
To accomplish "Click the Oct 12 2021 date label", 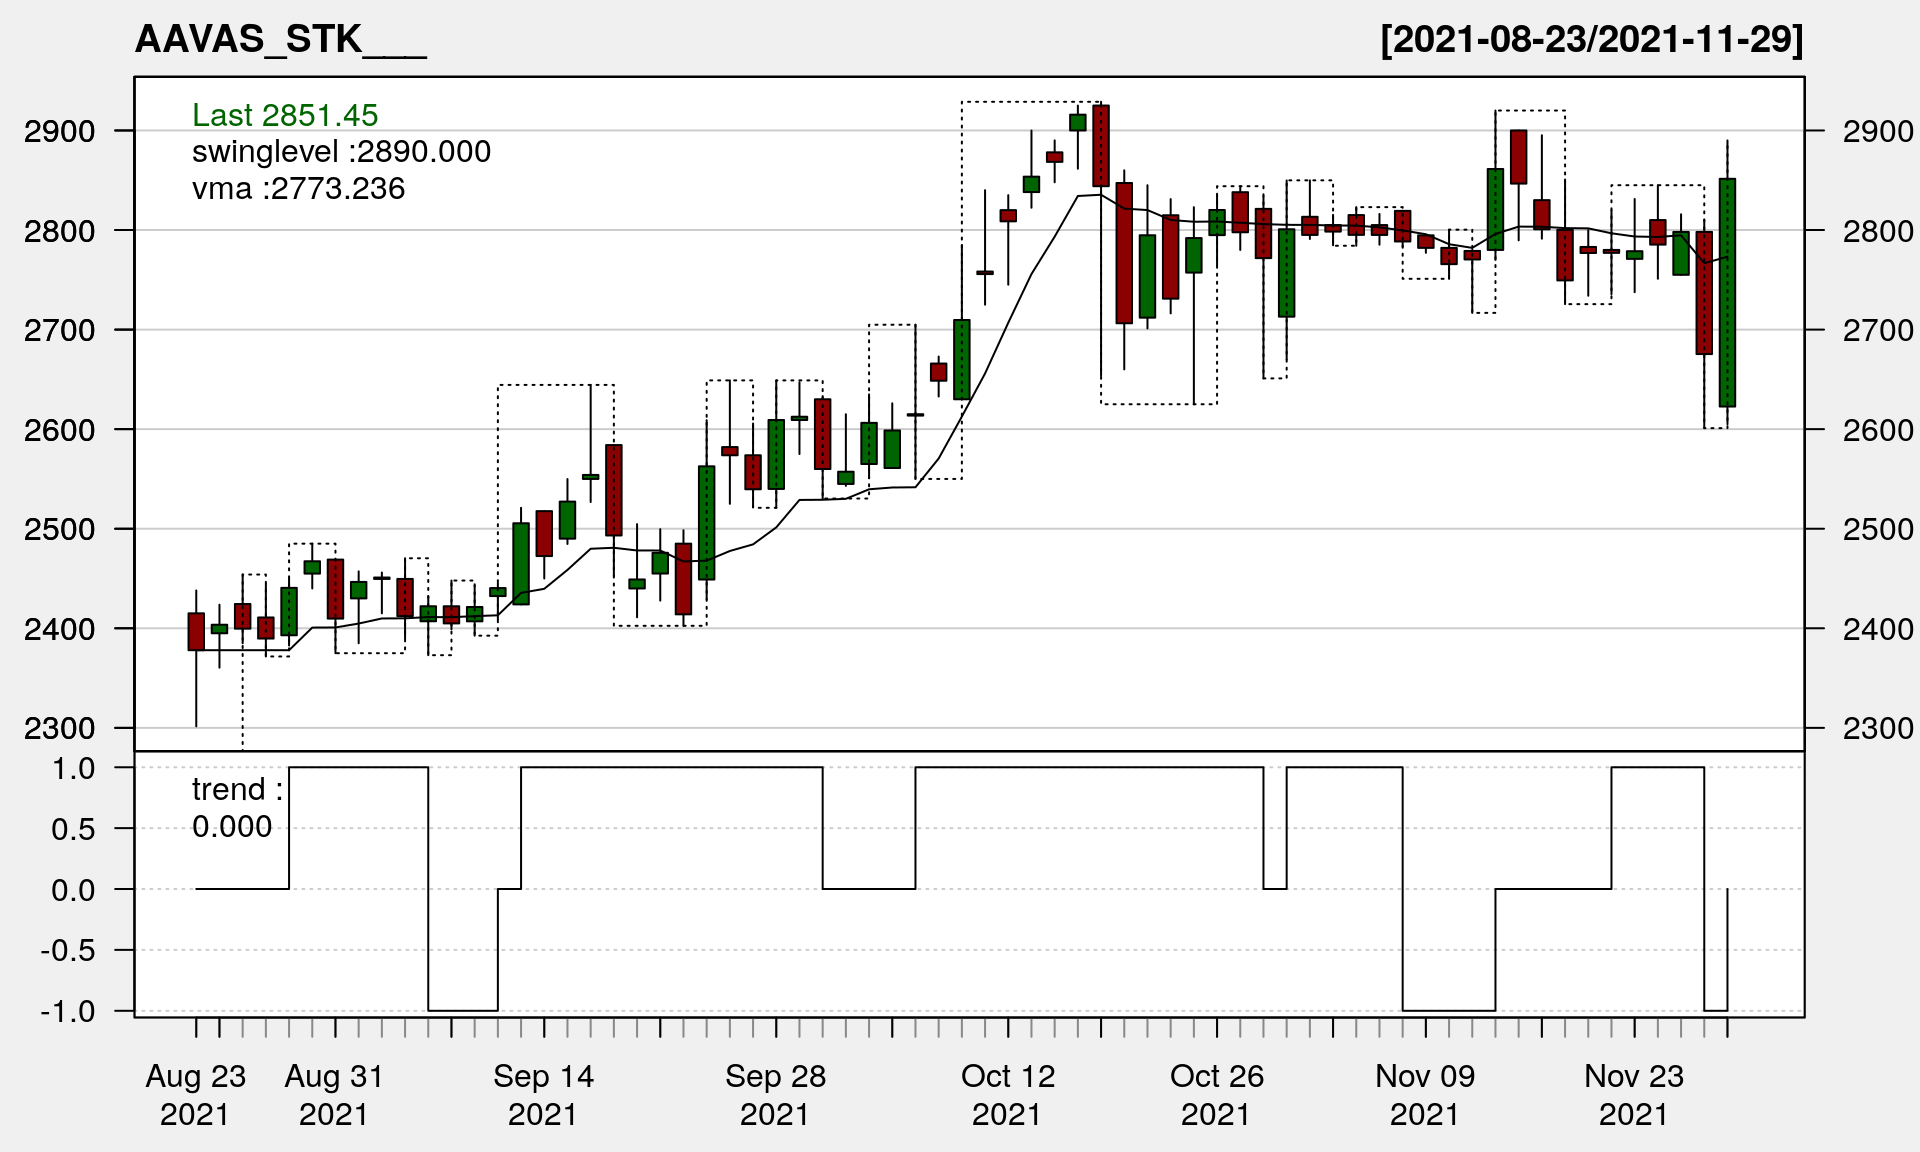I will click(1007, 1094).
